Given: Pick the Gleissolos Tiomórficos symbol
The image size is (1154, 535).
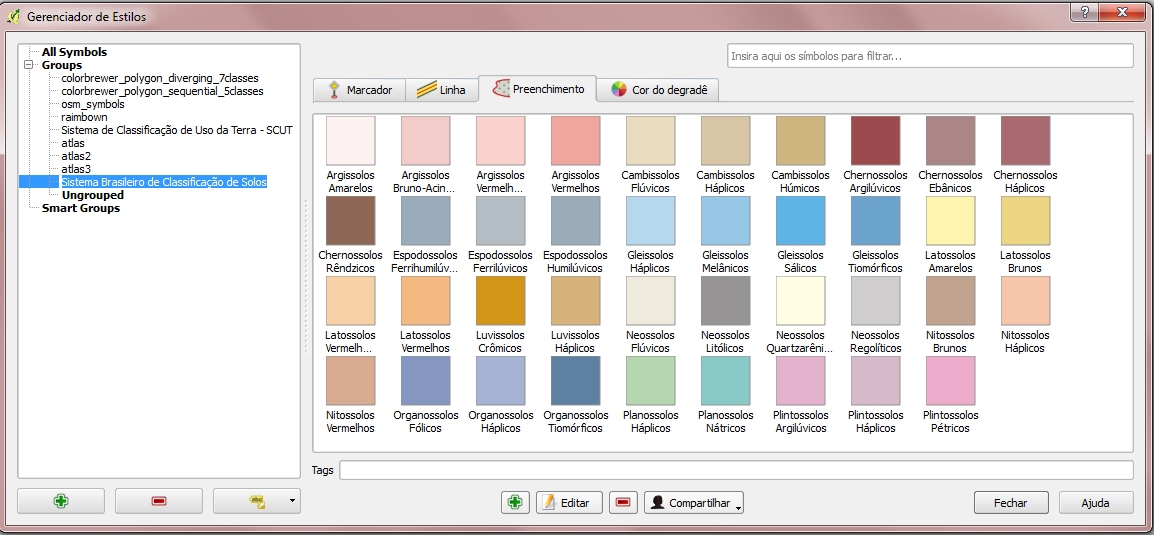Looking at the screenshot, I should pyautogui.click(x=876, y=221).
